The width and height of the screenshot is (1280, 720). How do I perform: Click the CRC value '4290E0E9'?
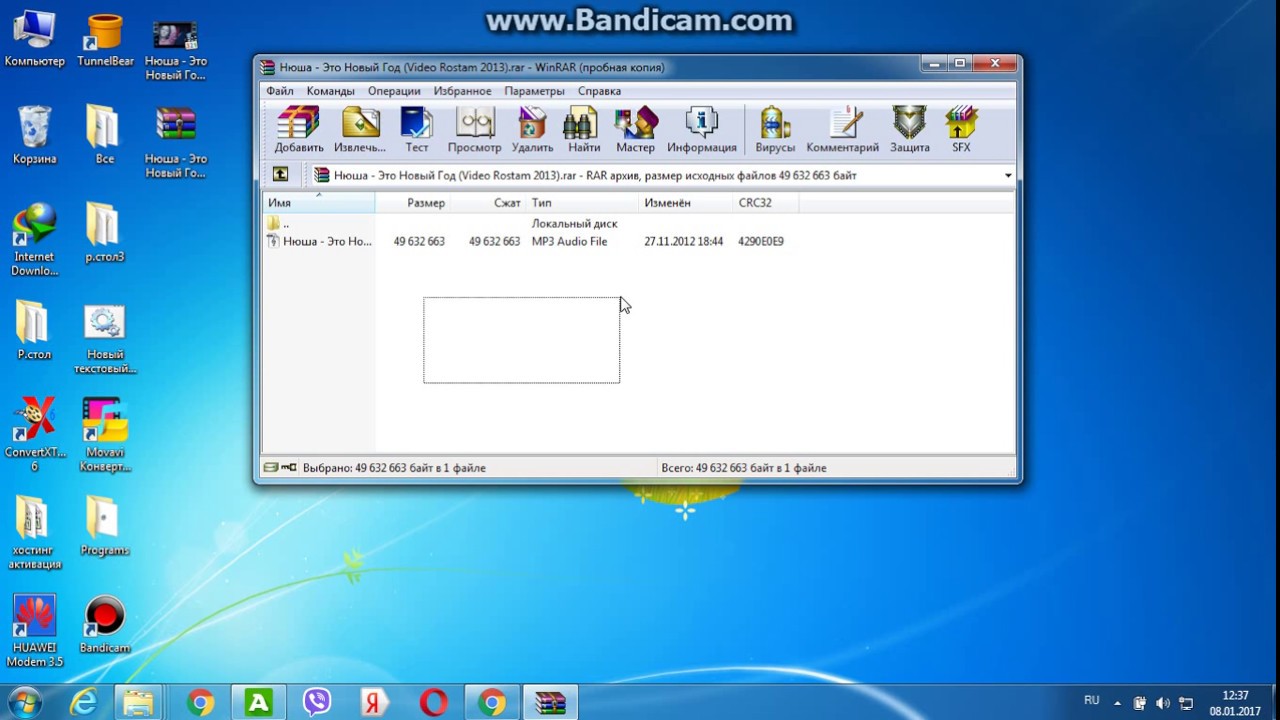[x=761, y=242]
